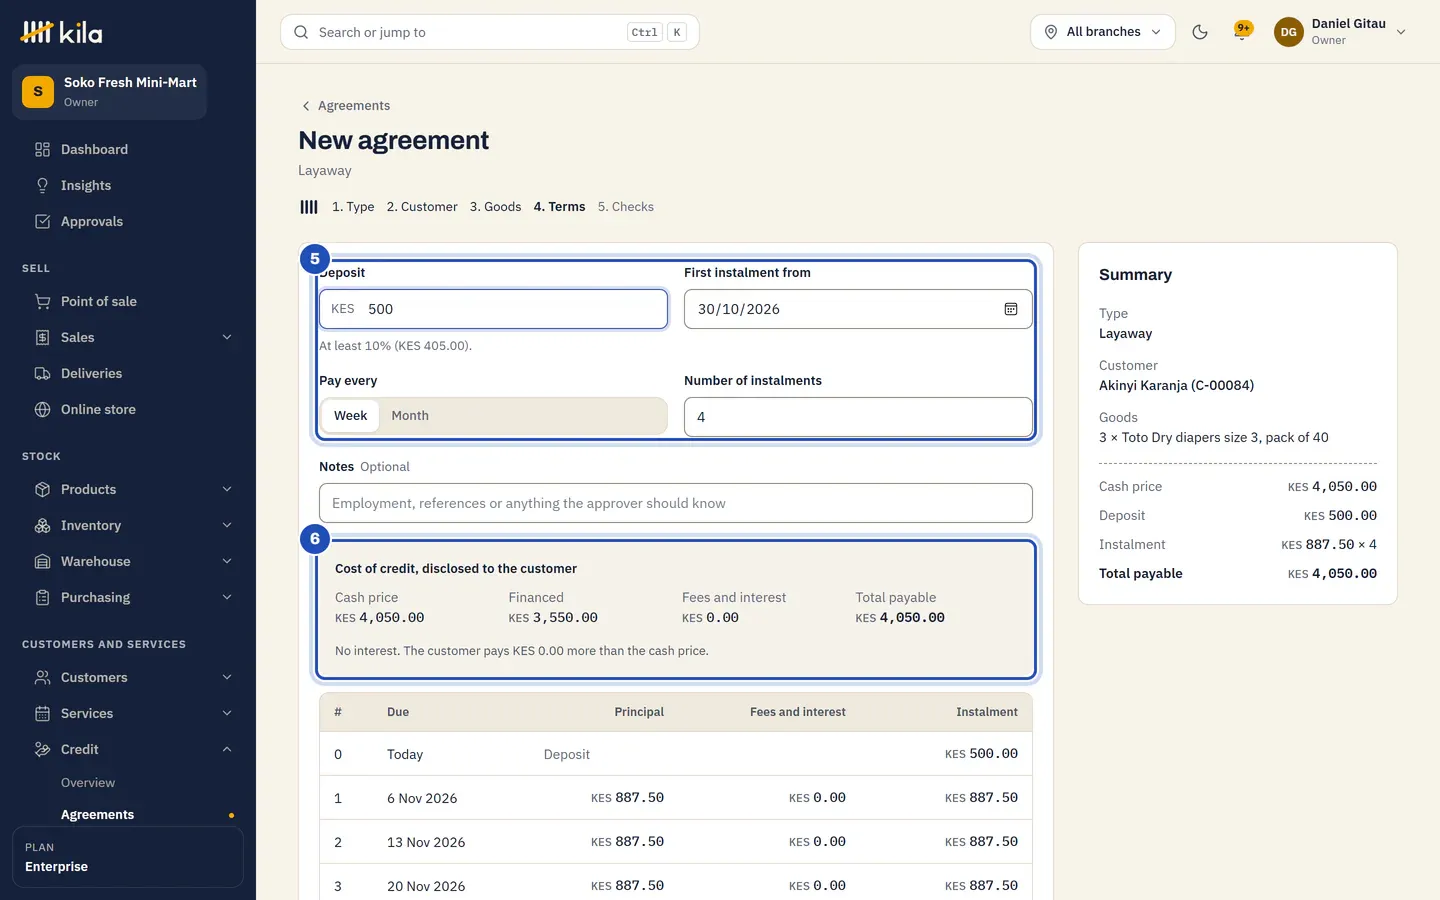The image size is (1440, 900).
Task: Open Point of sale cart icon
Action: pos(42,301)
